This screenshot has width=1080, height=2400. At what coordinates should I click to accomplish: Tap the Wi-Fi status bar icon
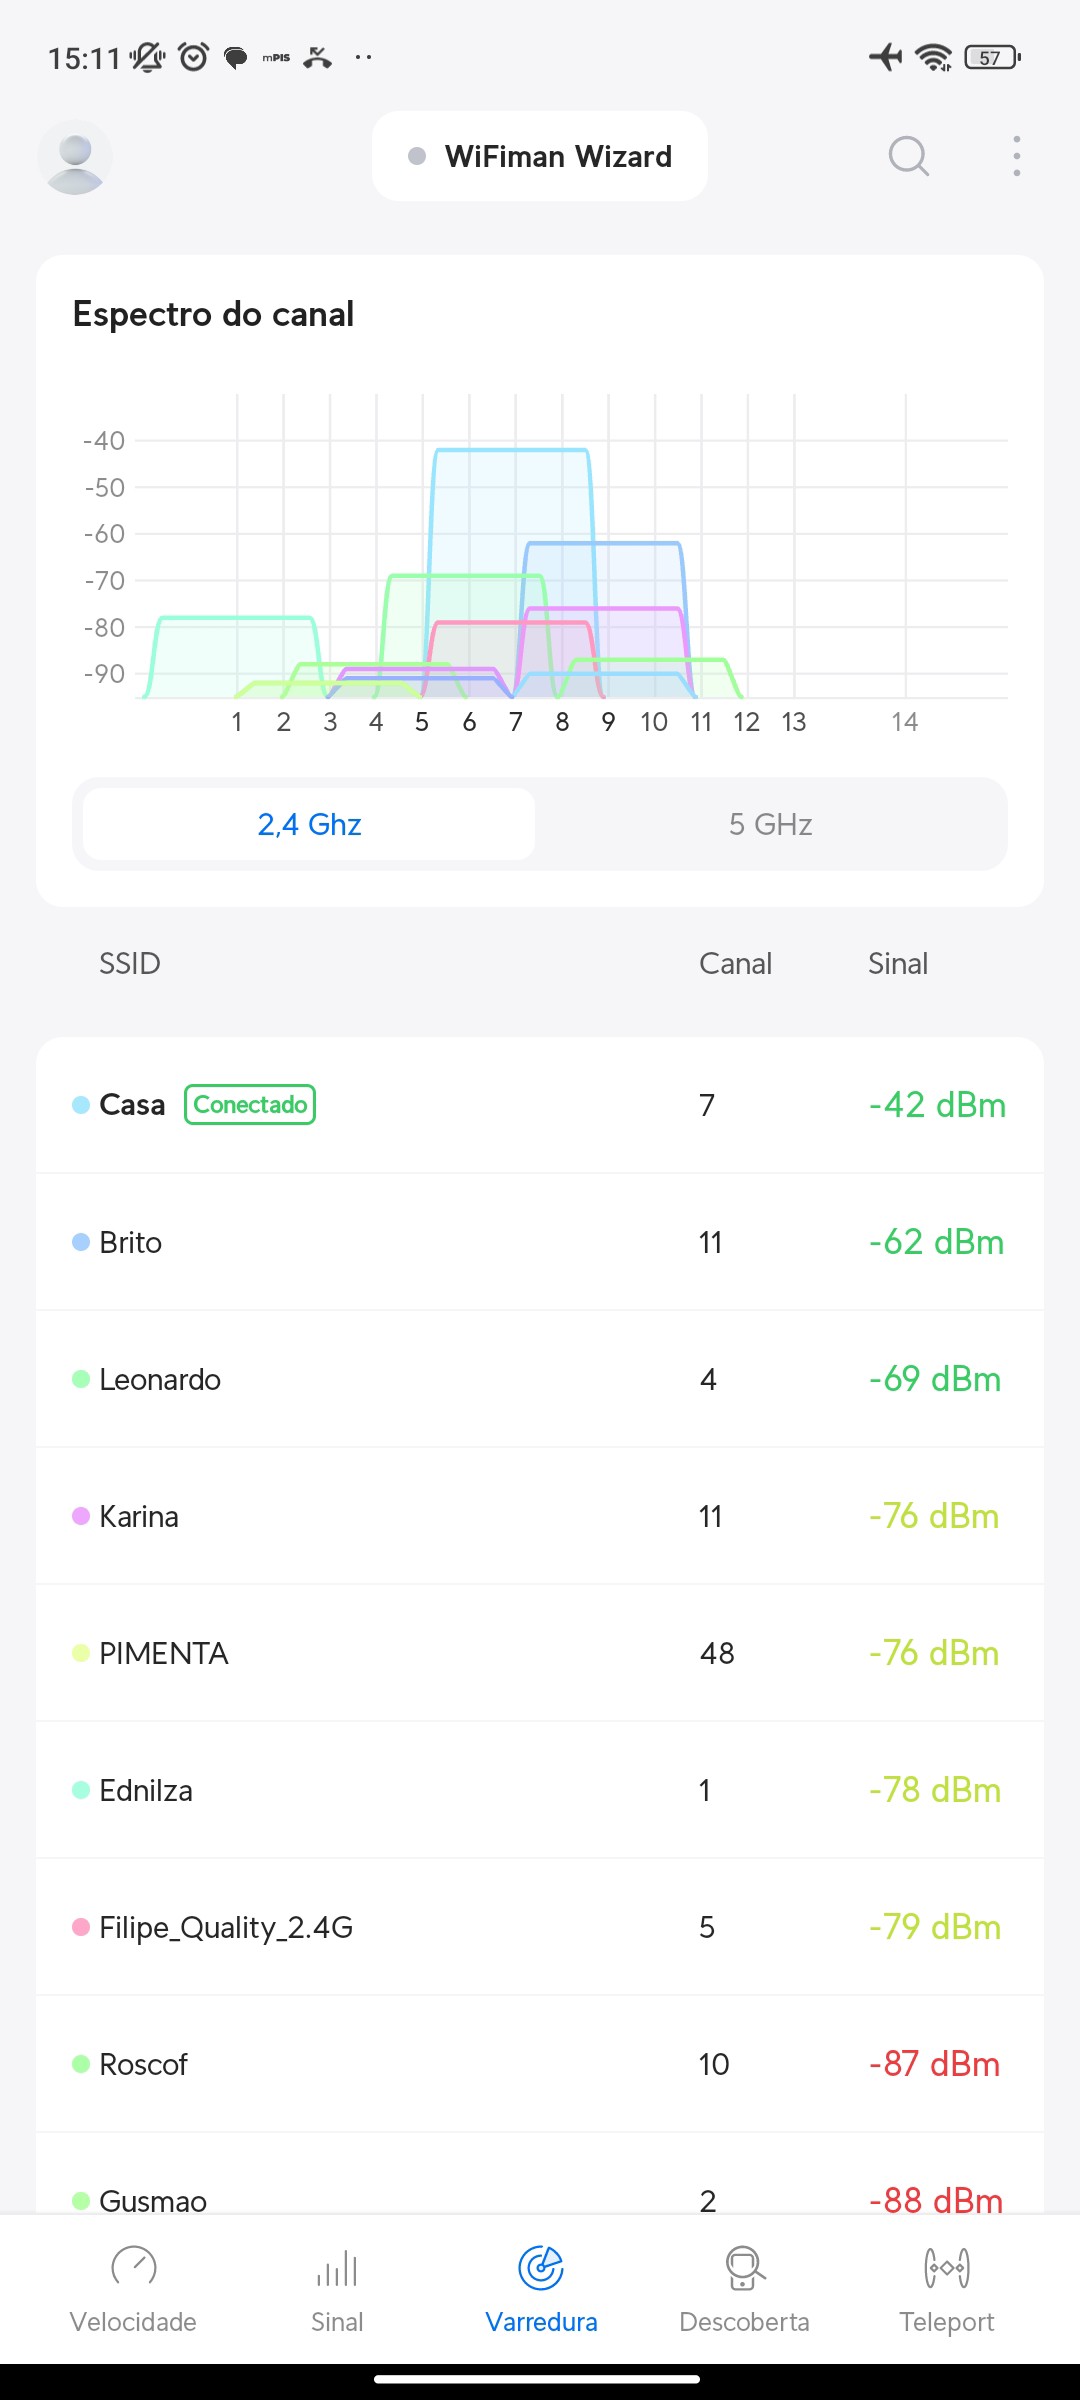(x=934, y=58)
